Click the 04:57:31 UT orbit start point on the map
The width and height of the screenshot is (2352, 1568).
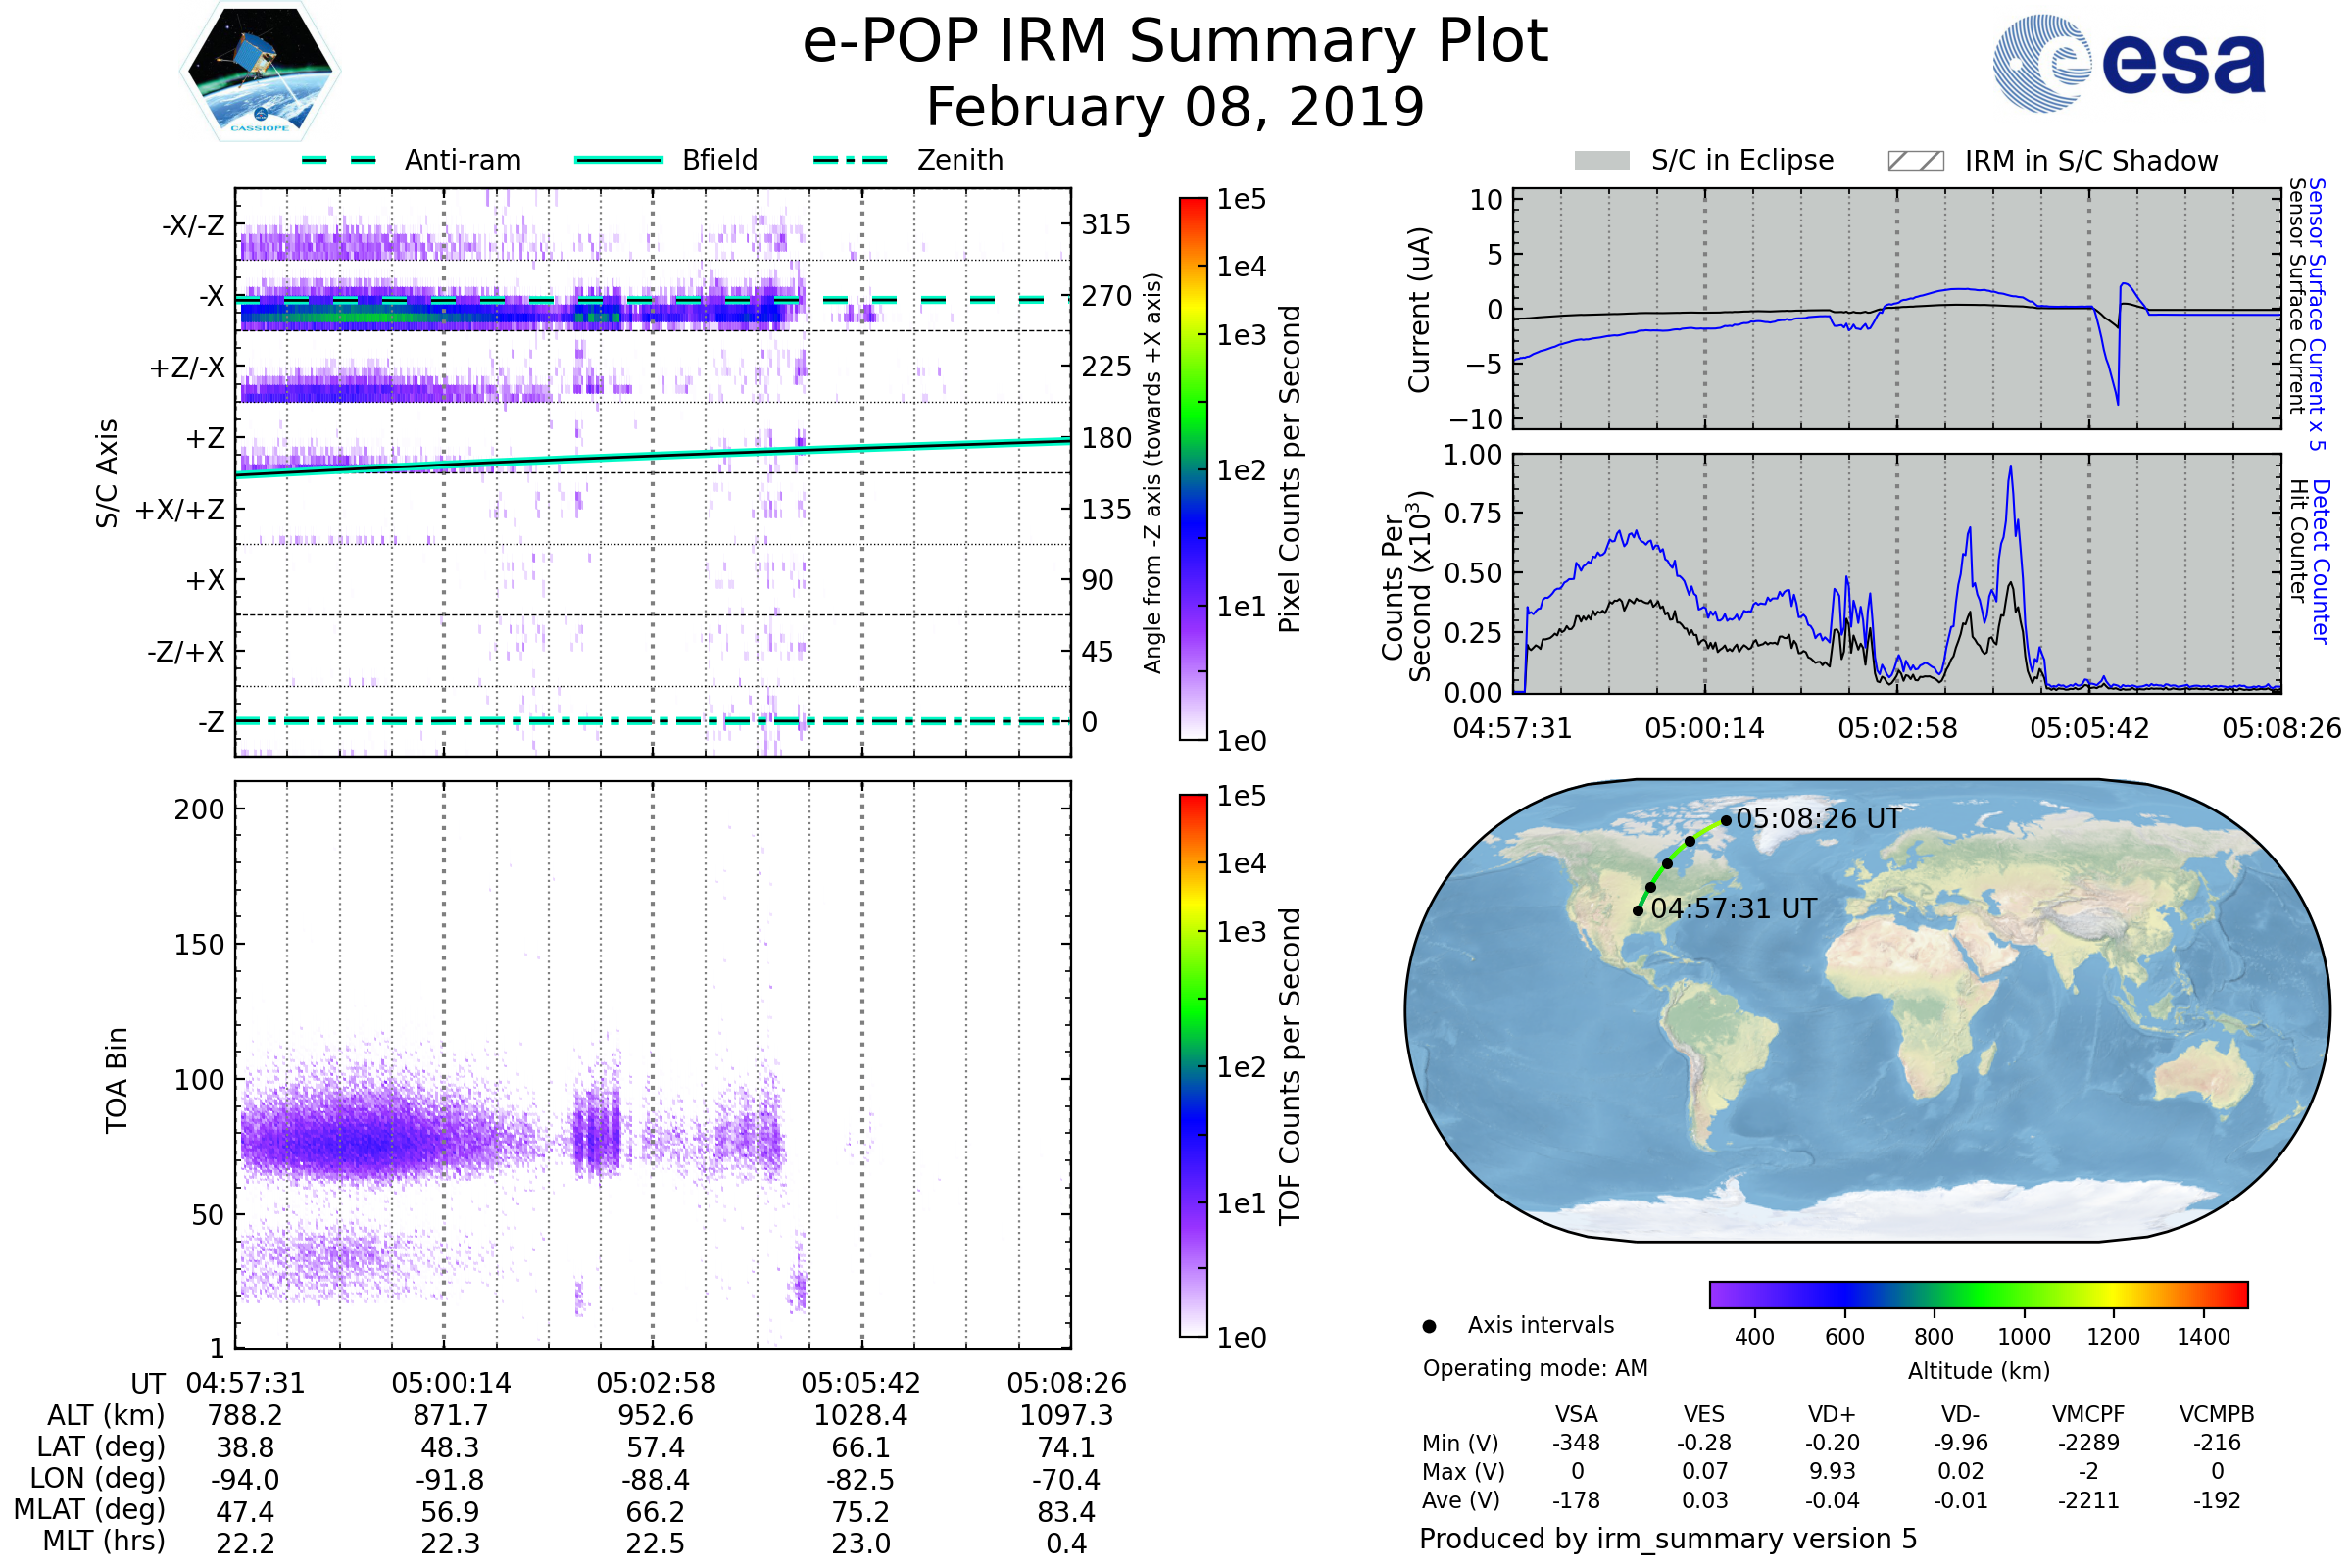coord(1638,910)
